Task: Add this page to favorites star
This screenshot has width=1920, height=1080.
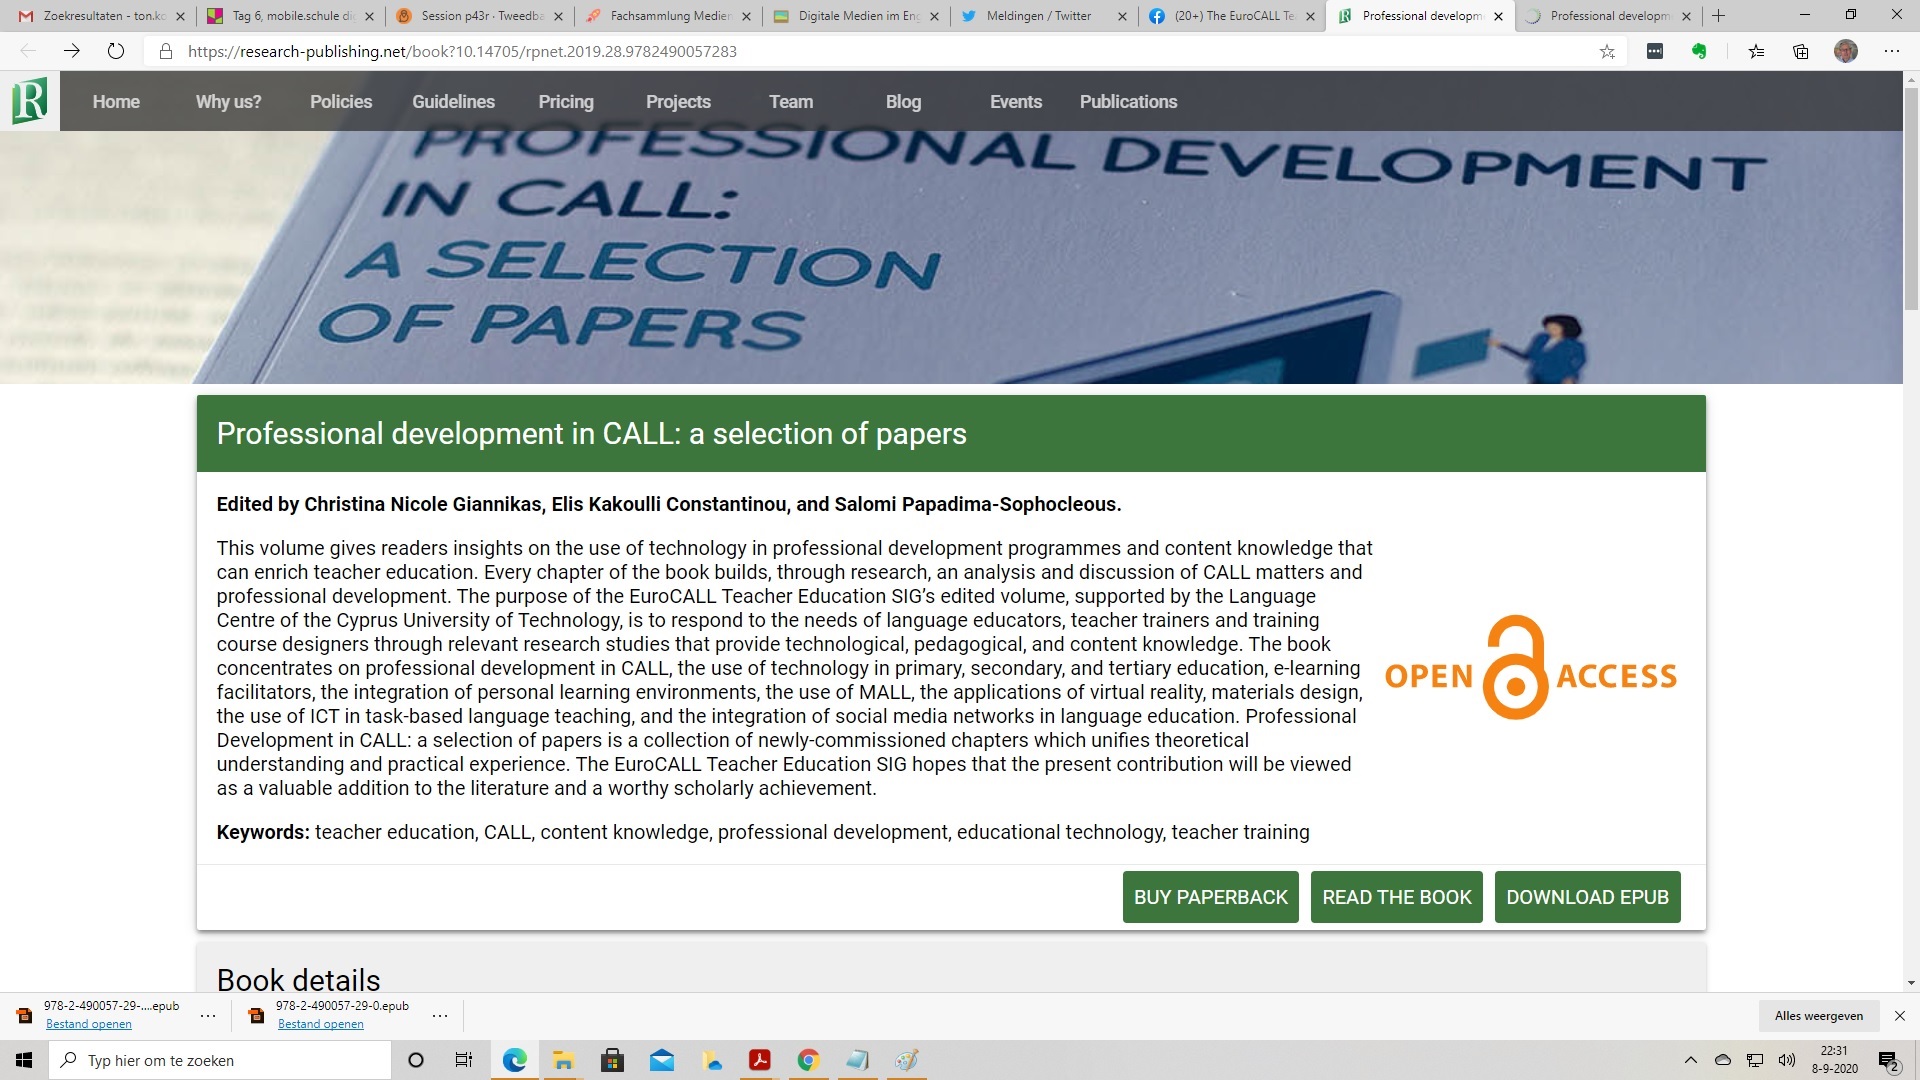Action: click(x=1607, y=52)
